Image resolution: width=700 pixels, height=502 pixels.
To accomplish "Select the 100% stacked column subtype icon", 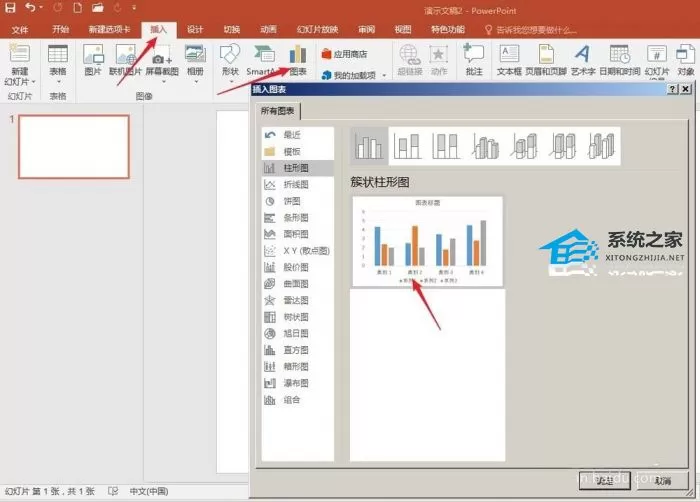I will 445,146.
